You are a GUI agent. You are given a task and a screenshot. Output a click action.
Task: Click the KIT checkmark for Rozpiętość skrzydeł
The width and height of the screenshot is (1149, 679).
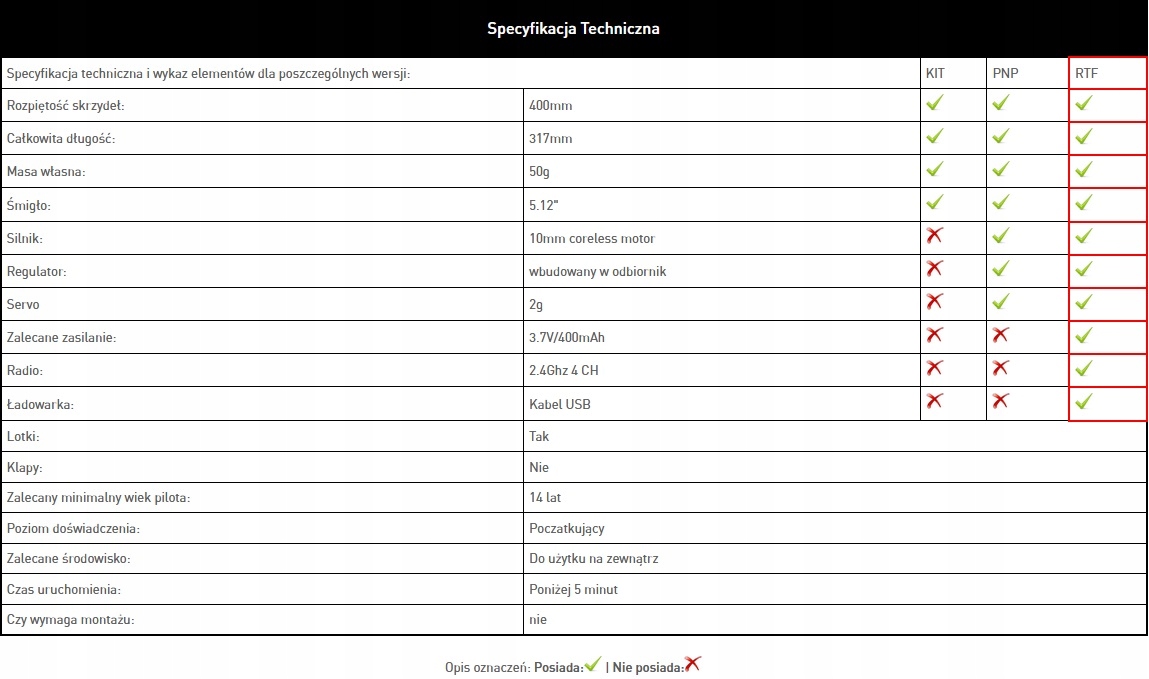click(935, 103)
